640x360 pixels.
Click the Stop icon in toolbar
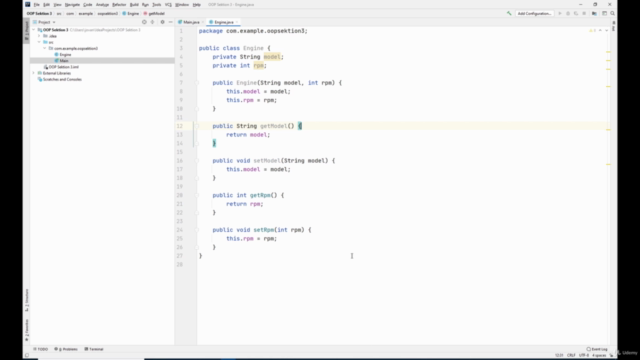tap(584, 13)
